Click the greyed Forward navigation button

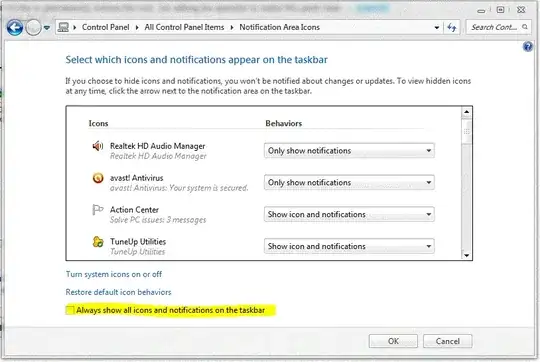[33, 28]
